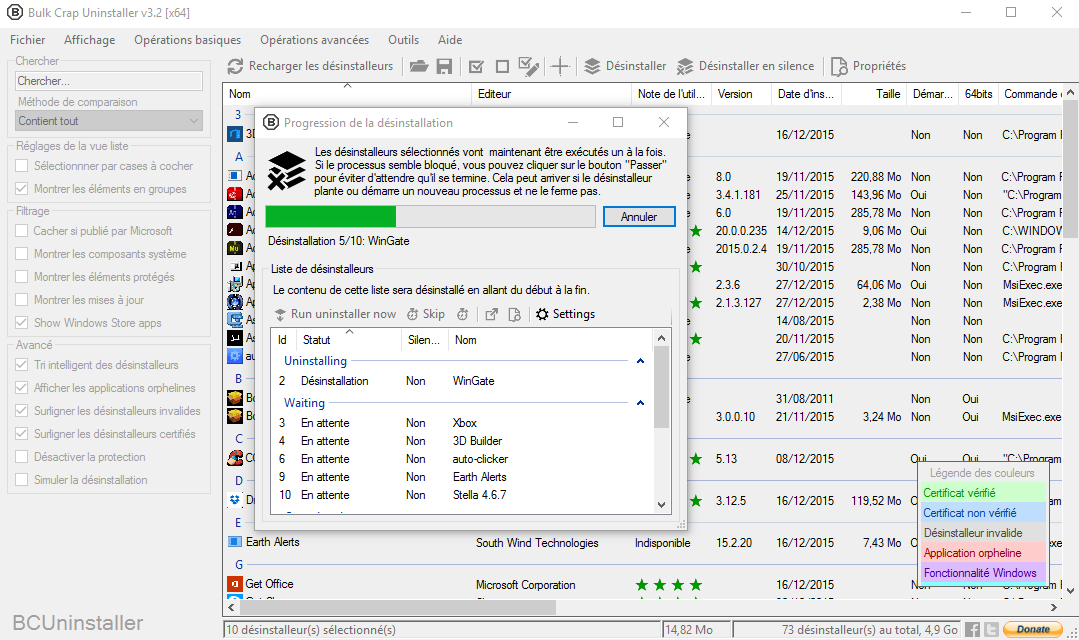Toggle Show Windows Store apps checkbox
1079x640 pixels.
pyautogui.click(x=22, y=323)
